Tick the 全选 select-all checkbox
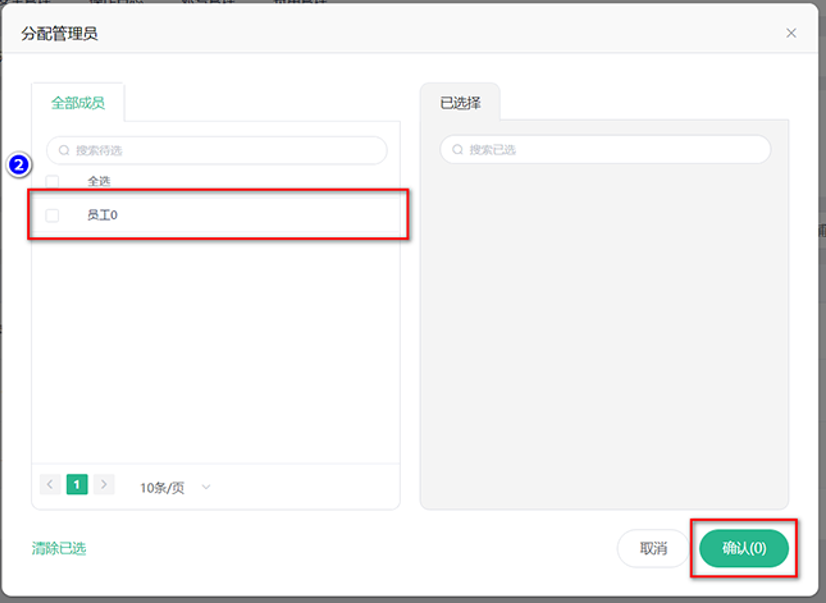This screenshot has height=603, width=826. (52, 181)
